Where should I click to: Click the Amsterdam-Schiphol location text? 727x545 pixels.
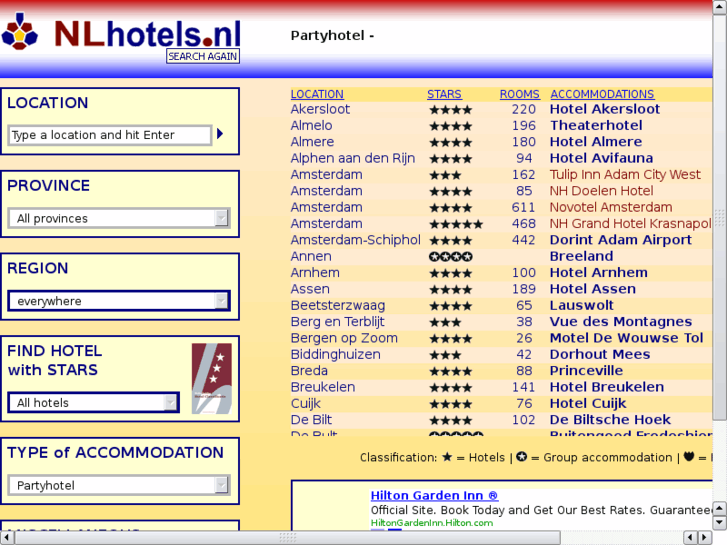(356, 240)
